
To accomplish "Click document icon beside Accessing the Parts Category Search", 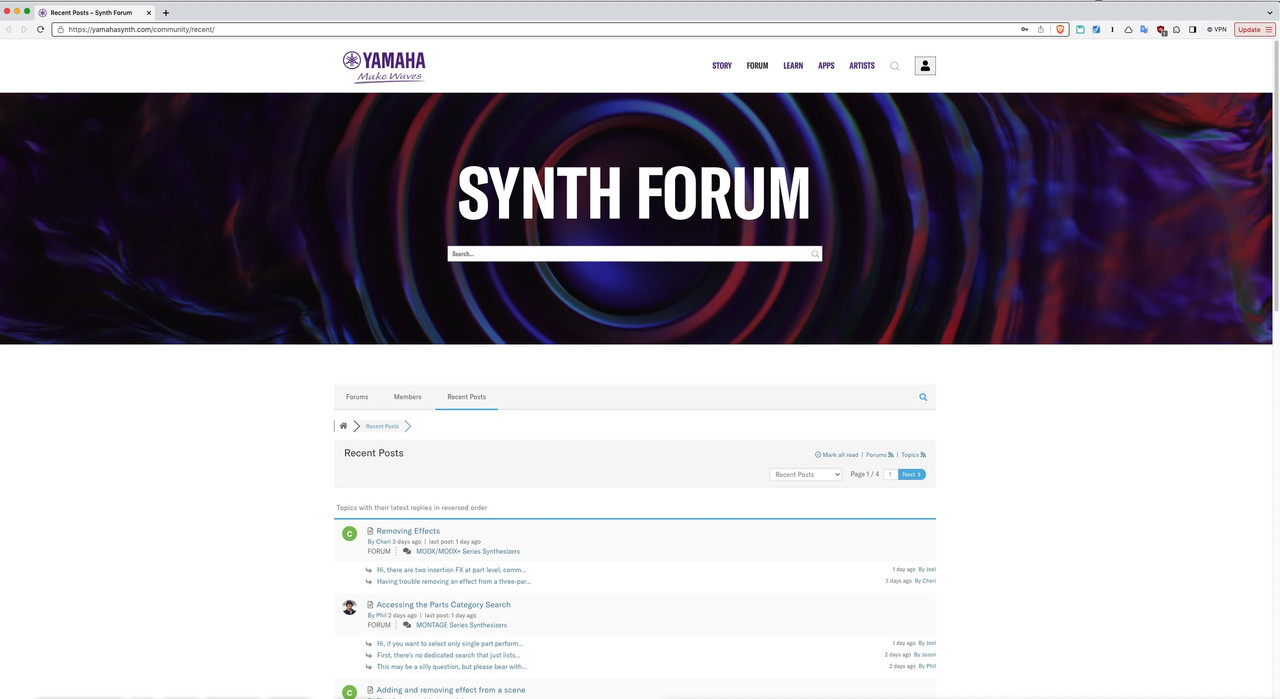I will pyautogui.click(x=370, y=605).
